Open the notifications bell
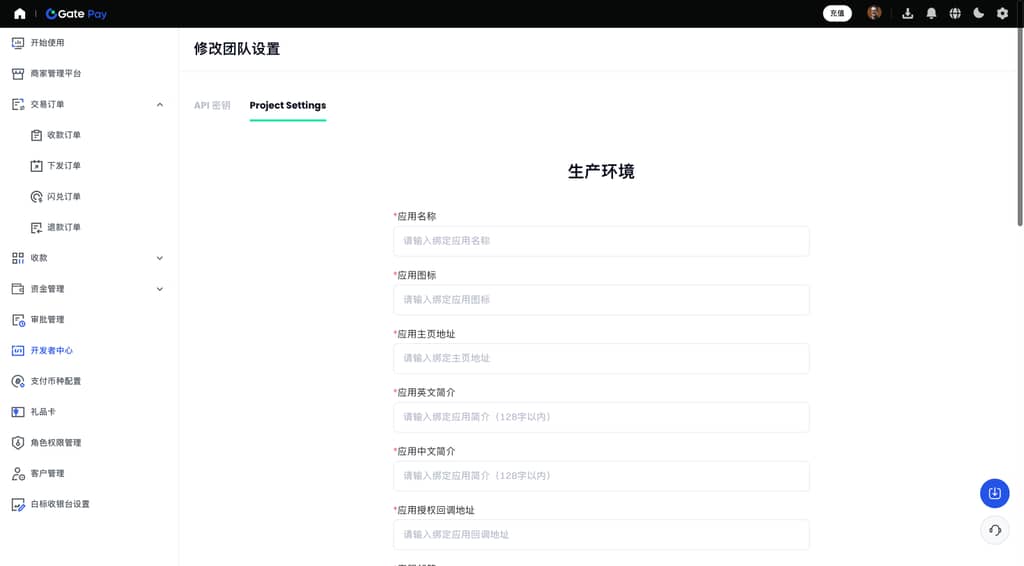This screenshot has width=1024, height=566. 932,14
